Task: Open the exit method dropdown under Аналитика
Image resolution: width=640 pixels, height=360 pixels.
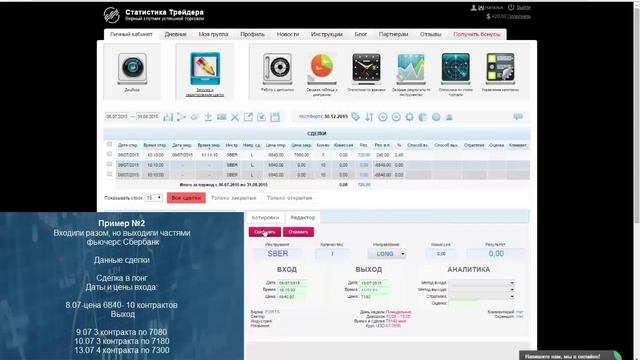Action: 481,289
